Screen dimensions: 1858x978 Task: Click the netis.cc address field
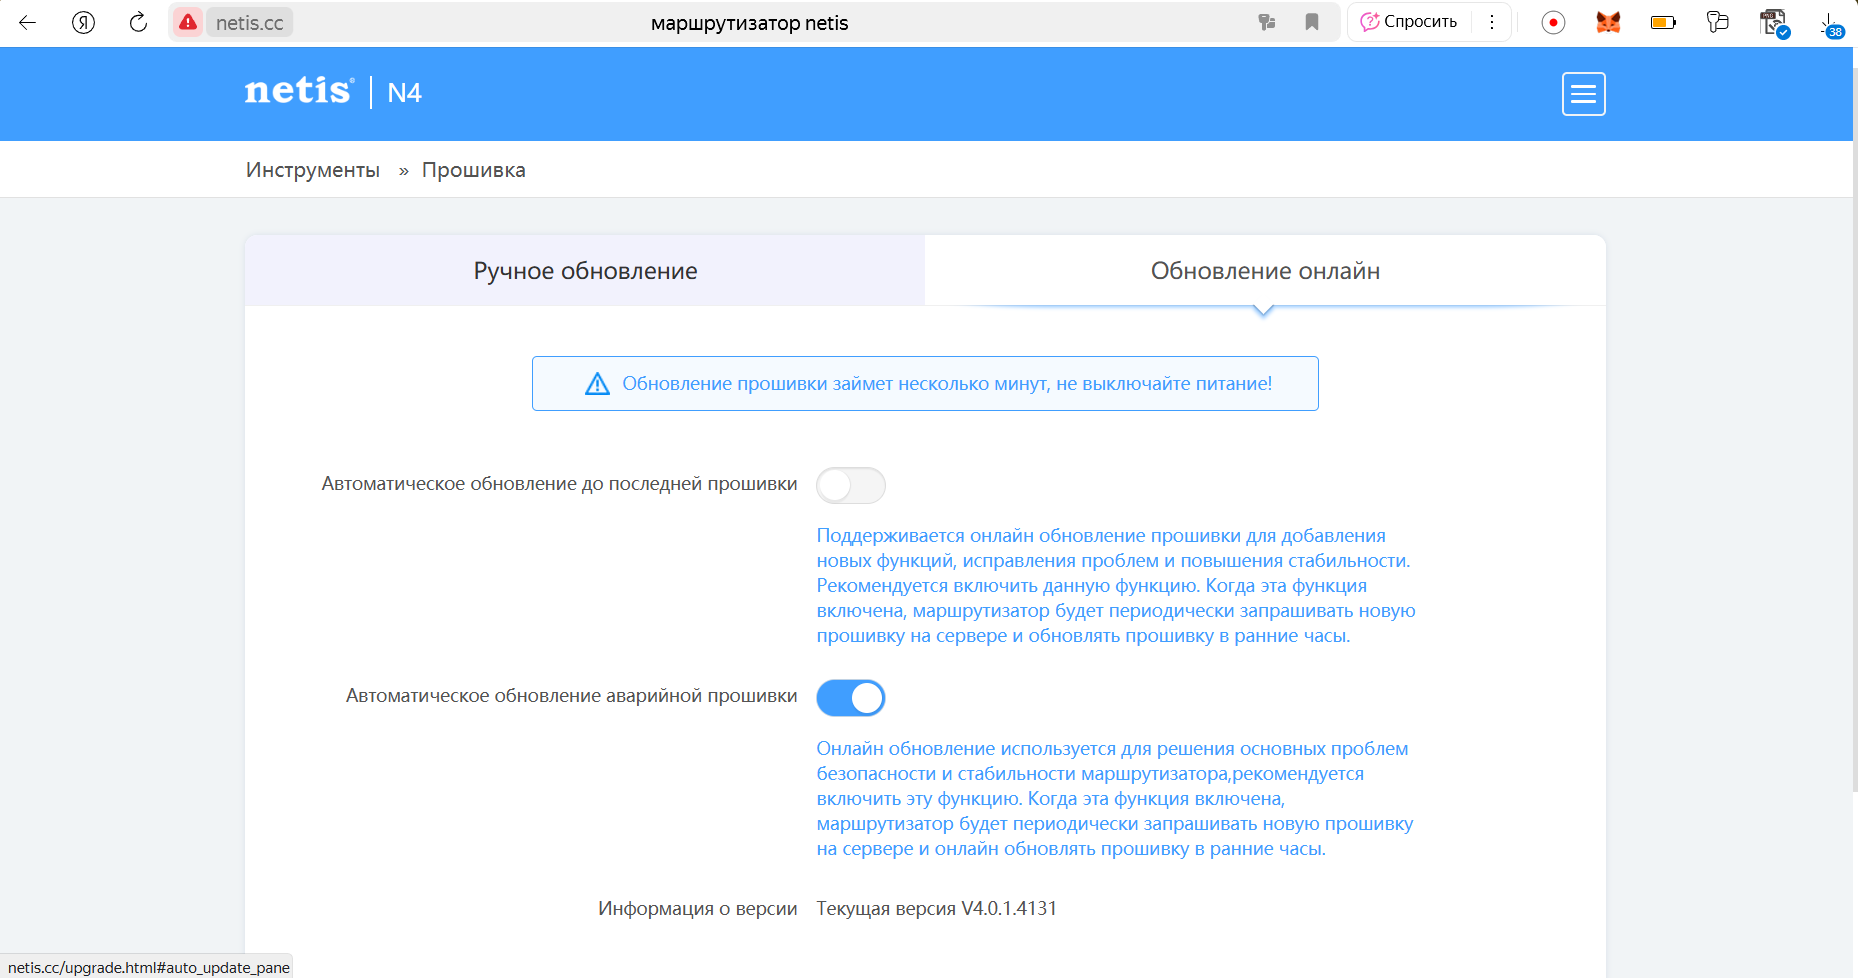coord(250,23)
